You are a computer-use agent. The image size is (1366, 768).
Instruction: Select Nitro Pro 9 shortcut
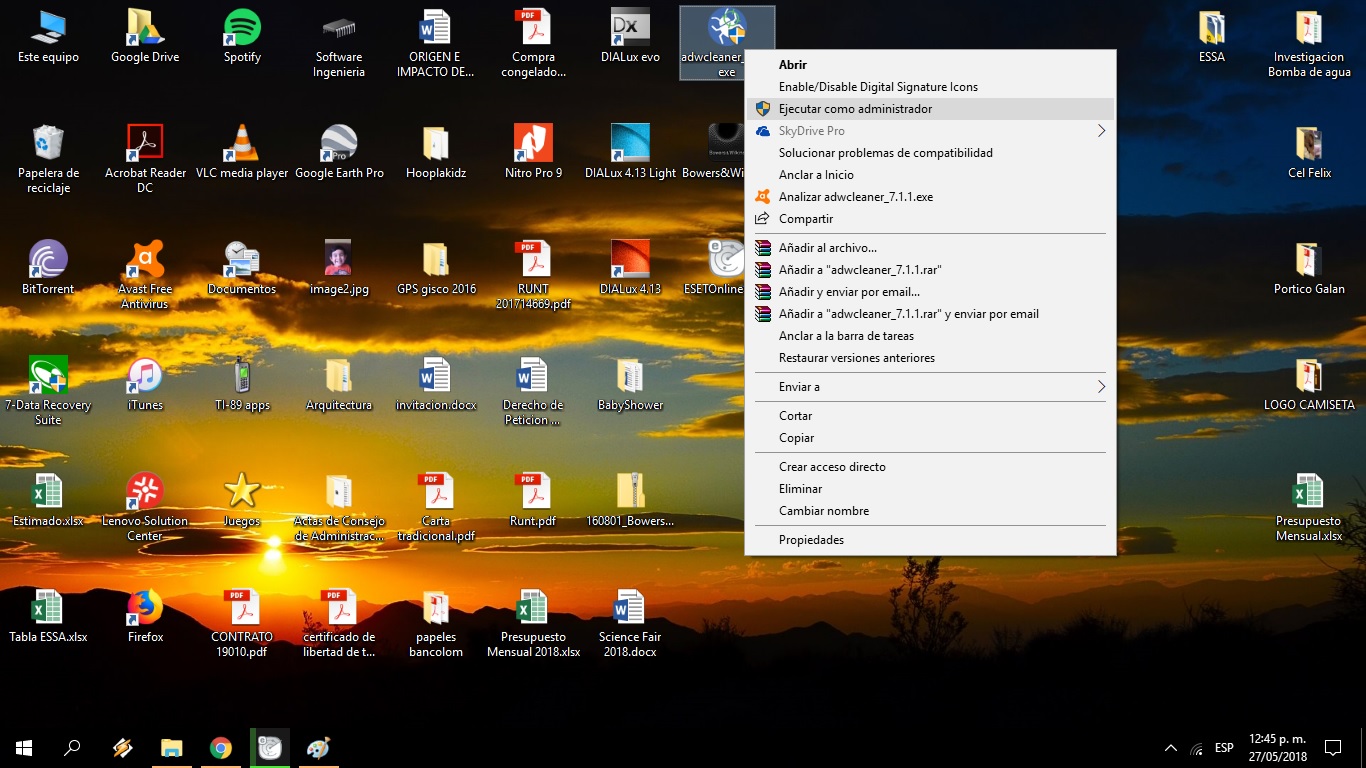(x=533, y=152)
